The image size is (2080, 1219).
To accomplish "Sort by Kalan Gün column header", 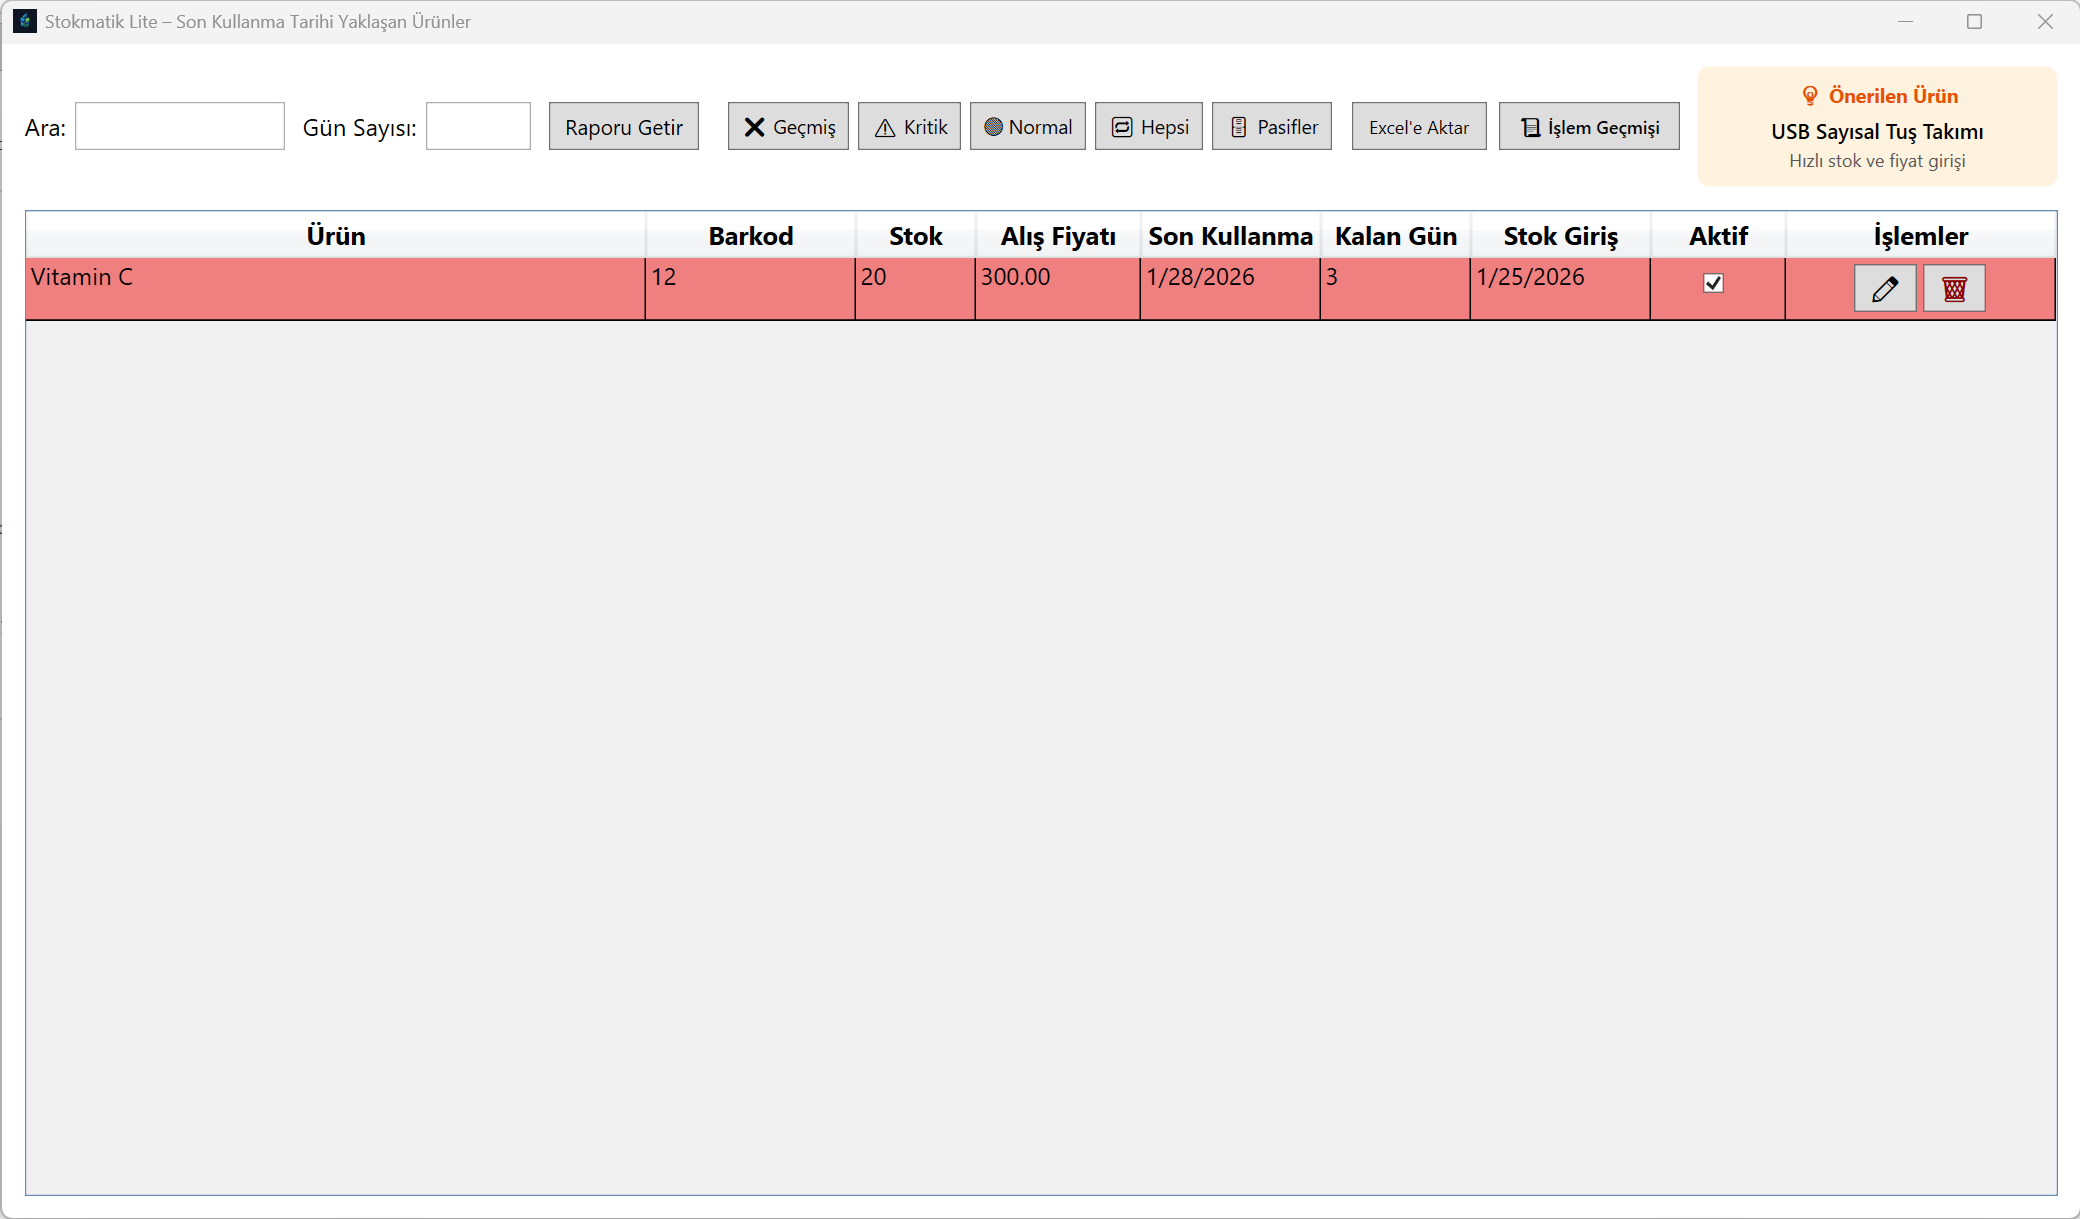I will click(x=1395, y=236).
